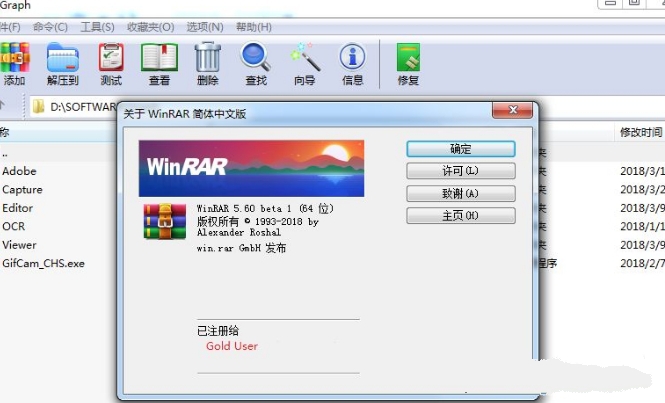Click the Acknowledgments (致谢) button

pos(461,193)
